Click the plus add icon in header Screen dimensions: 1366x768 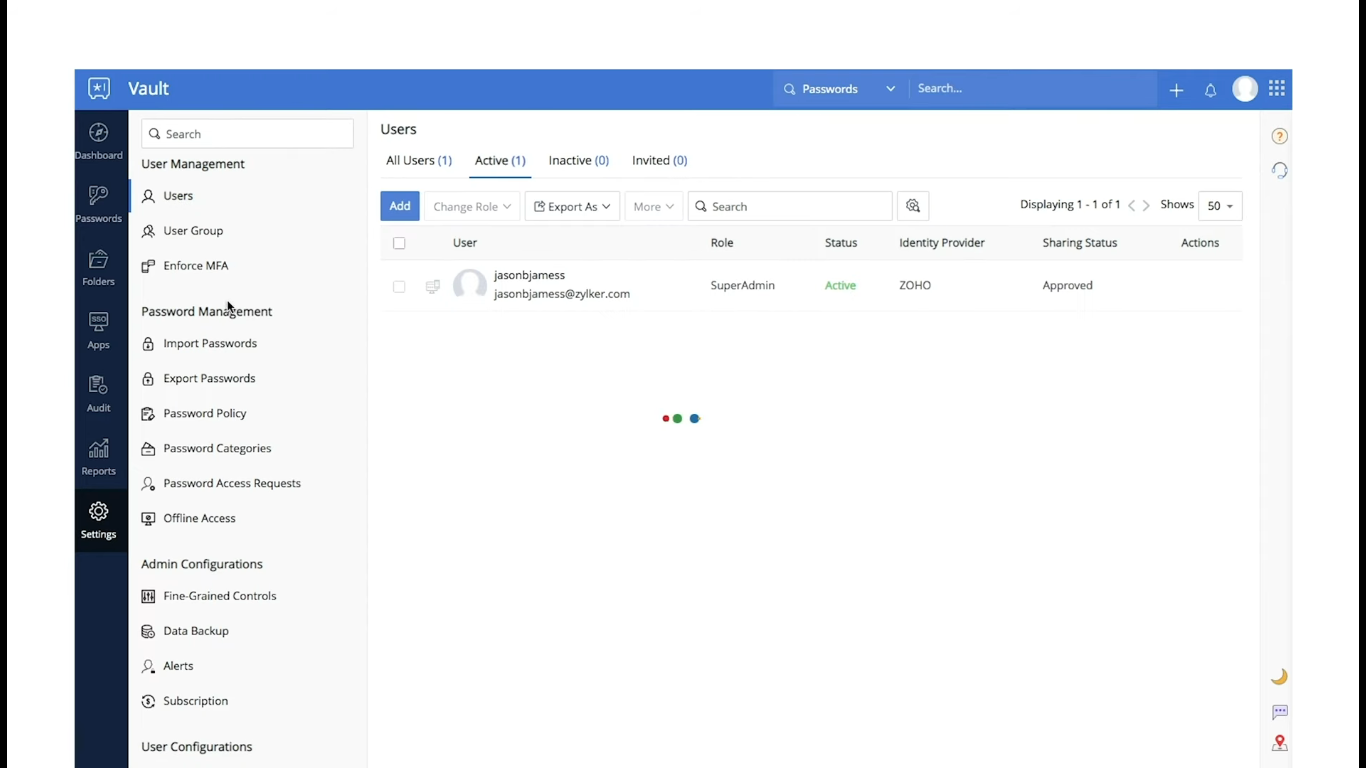[1176, 90]
